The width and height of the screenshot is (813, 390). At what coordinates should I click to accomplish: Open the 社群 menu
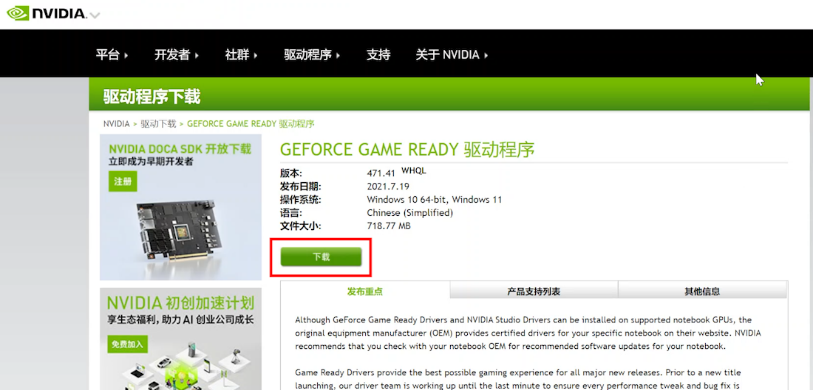tap(241, 54)
